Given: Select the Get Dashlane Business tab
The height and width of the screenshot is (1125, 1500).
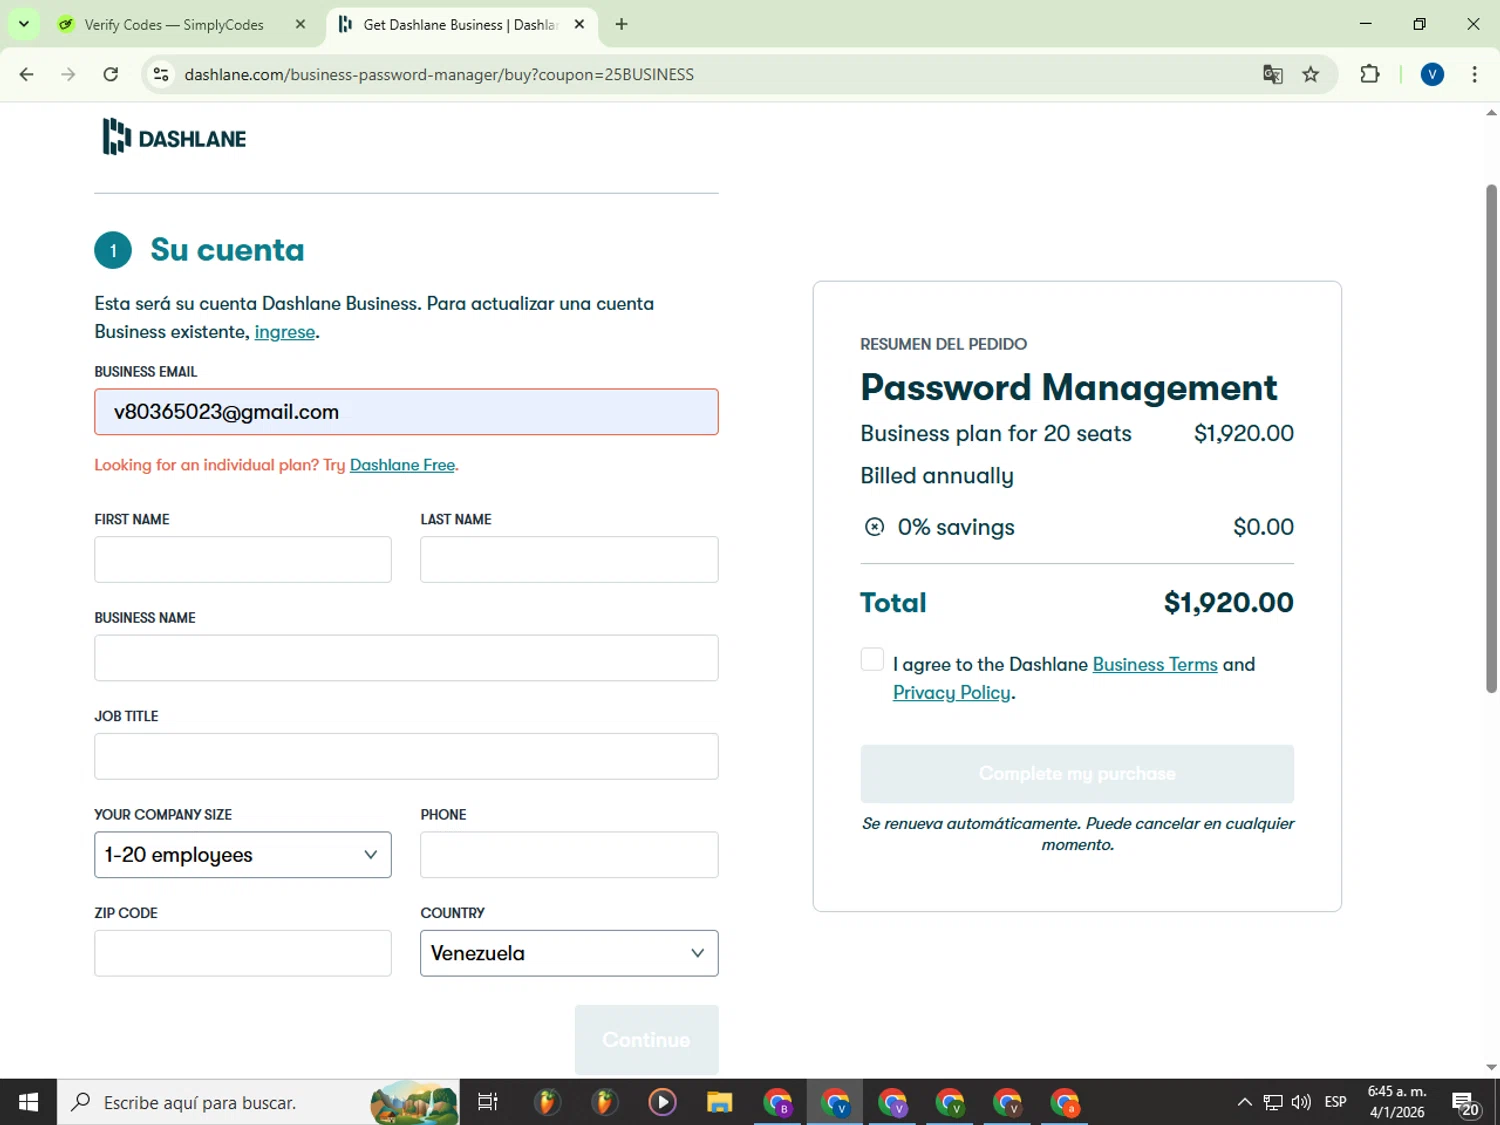Looking at the screenshot, I should point(459,24).
